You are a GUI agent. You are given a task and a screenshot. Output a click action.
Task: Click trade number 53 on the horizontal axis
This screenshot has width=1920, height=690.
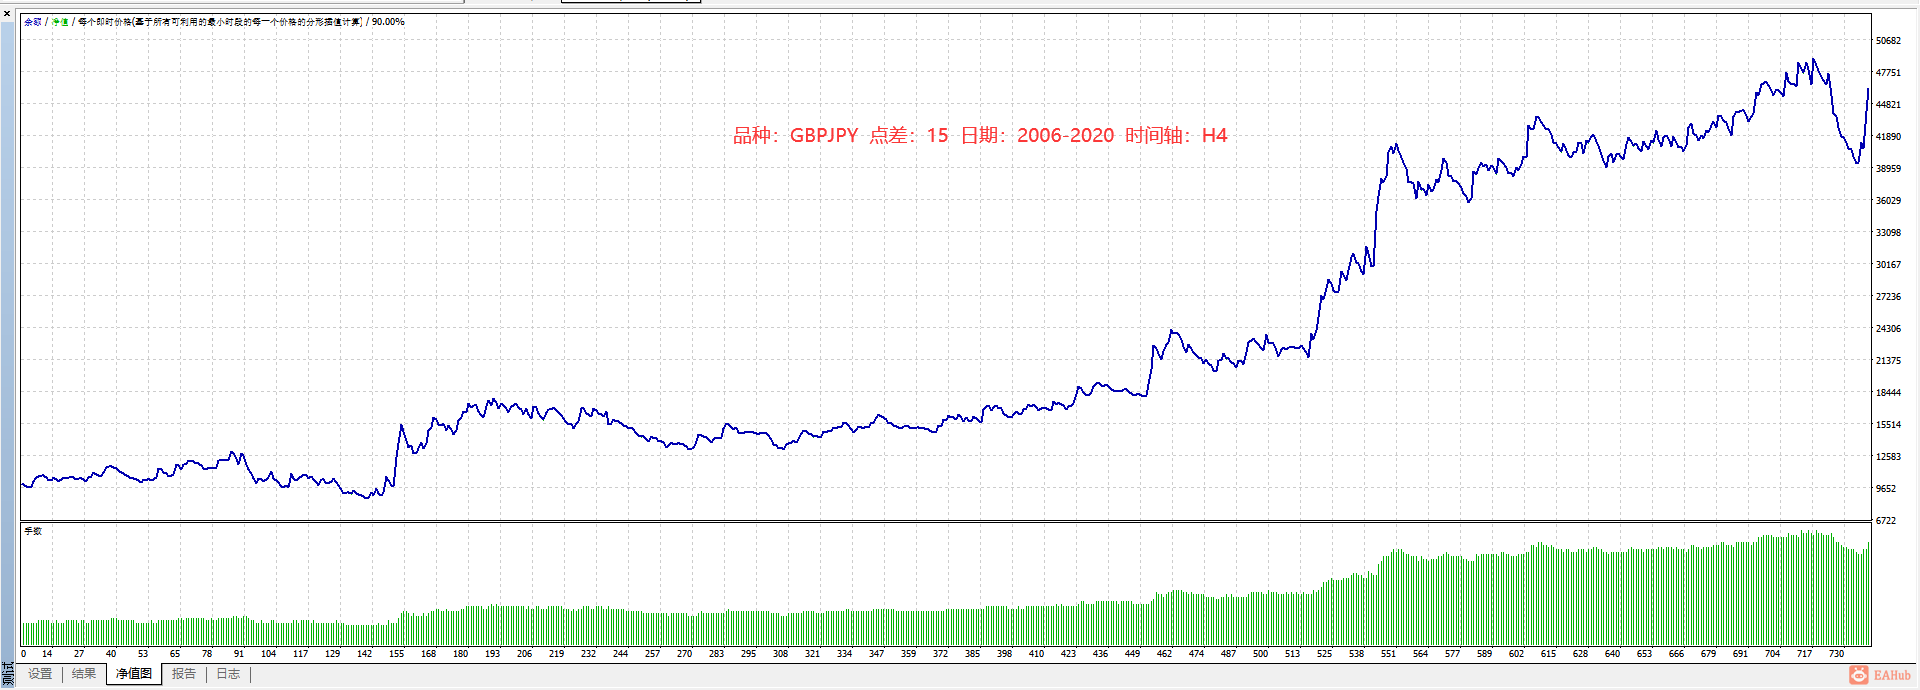click(143, 654)
